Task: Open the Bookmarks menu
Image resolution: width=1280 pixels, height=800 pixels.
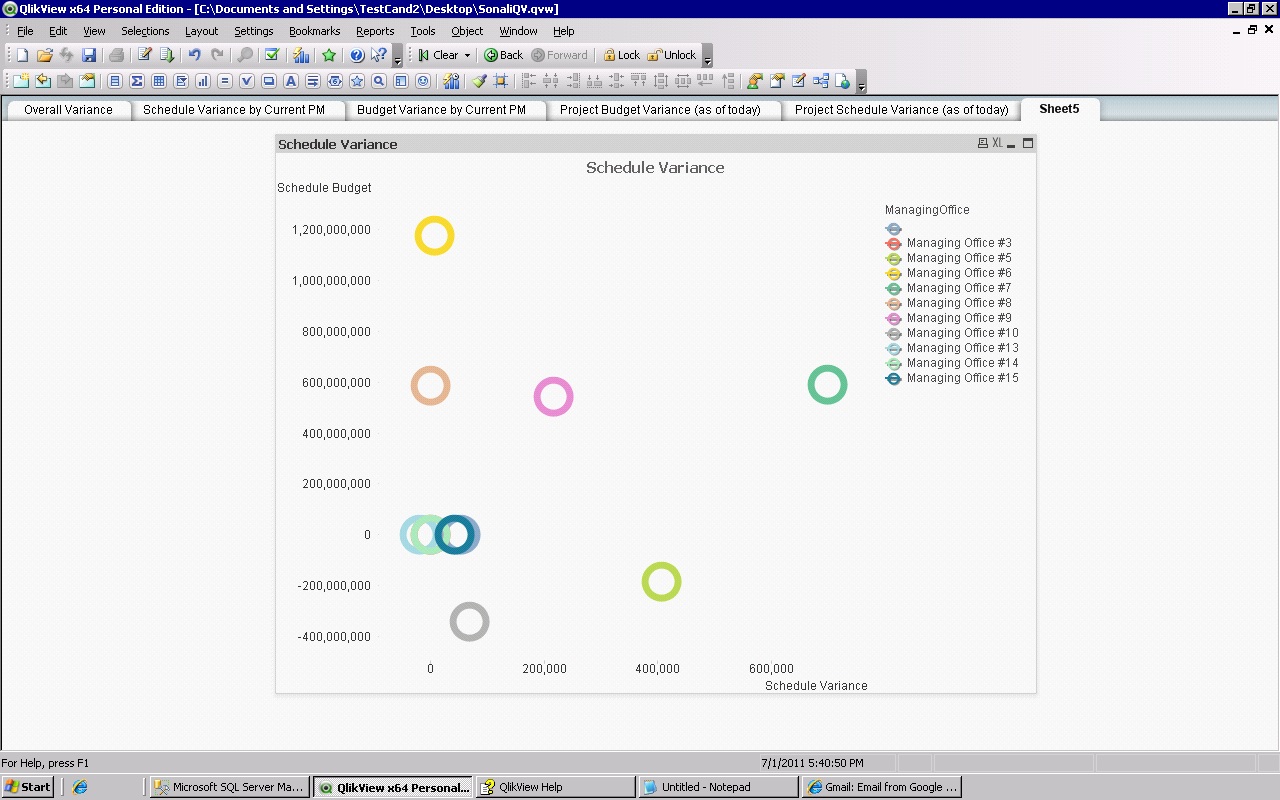Action: pos(314,31)
